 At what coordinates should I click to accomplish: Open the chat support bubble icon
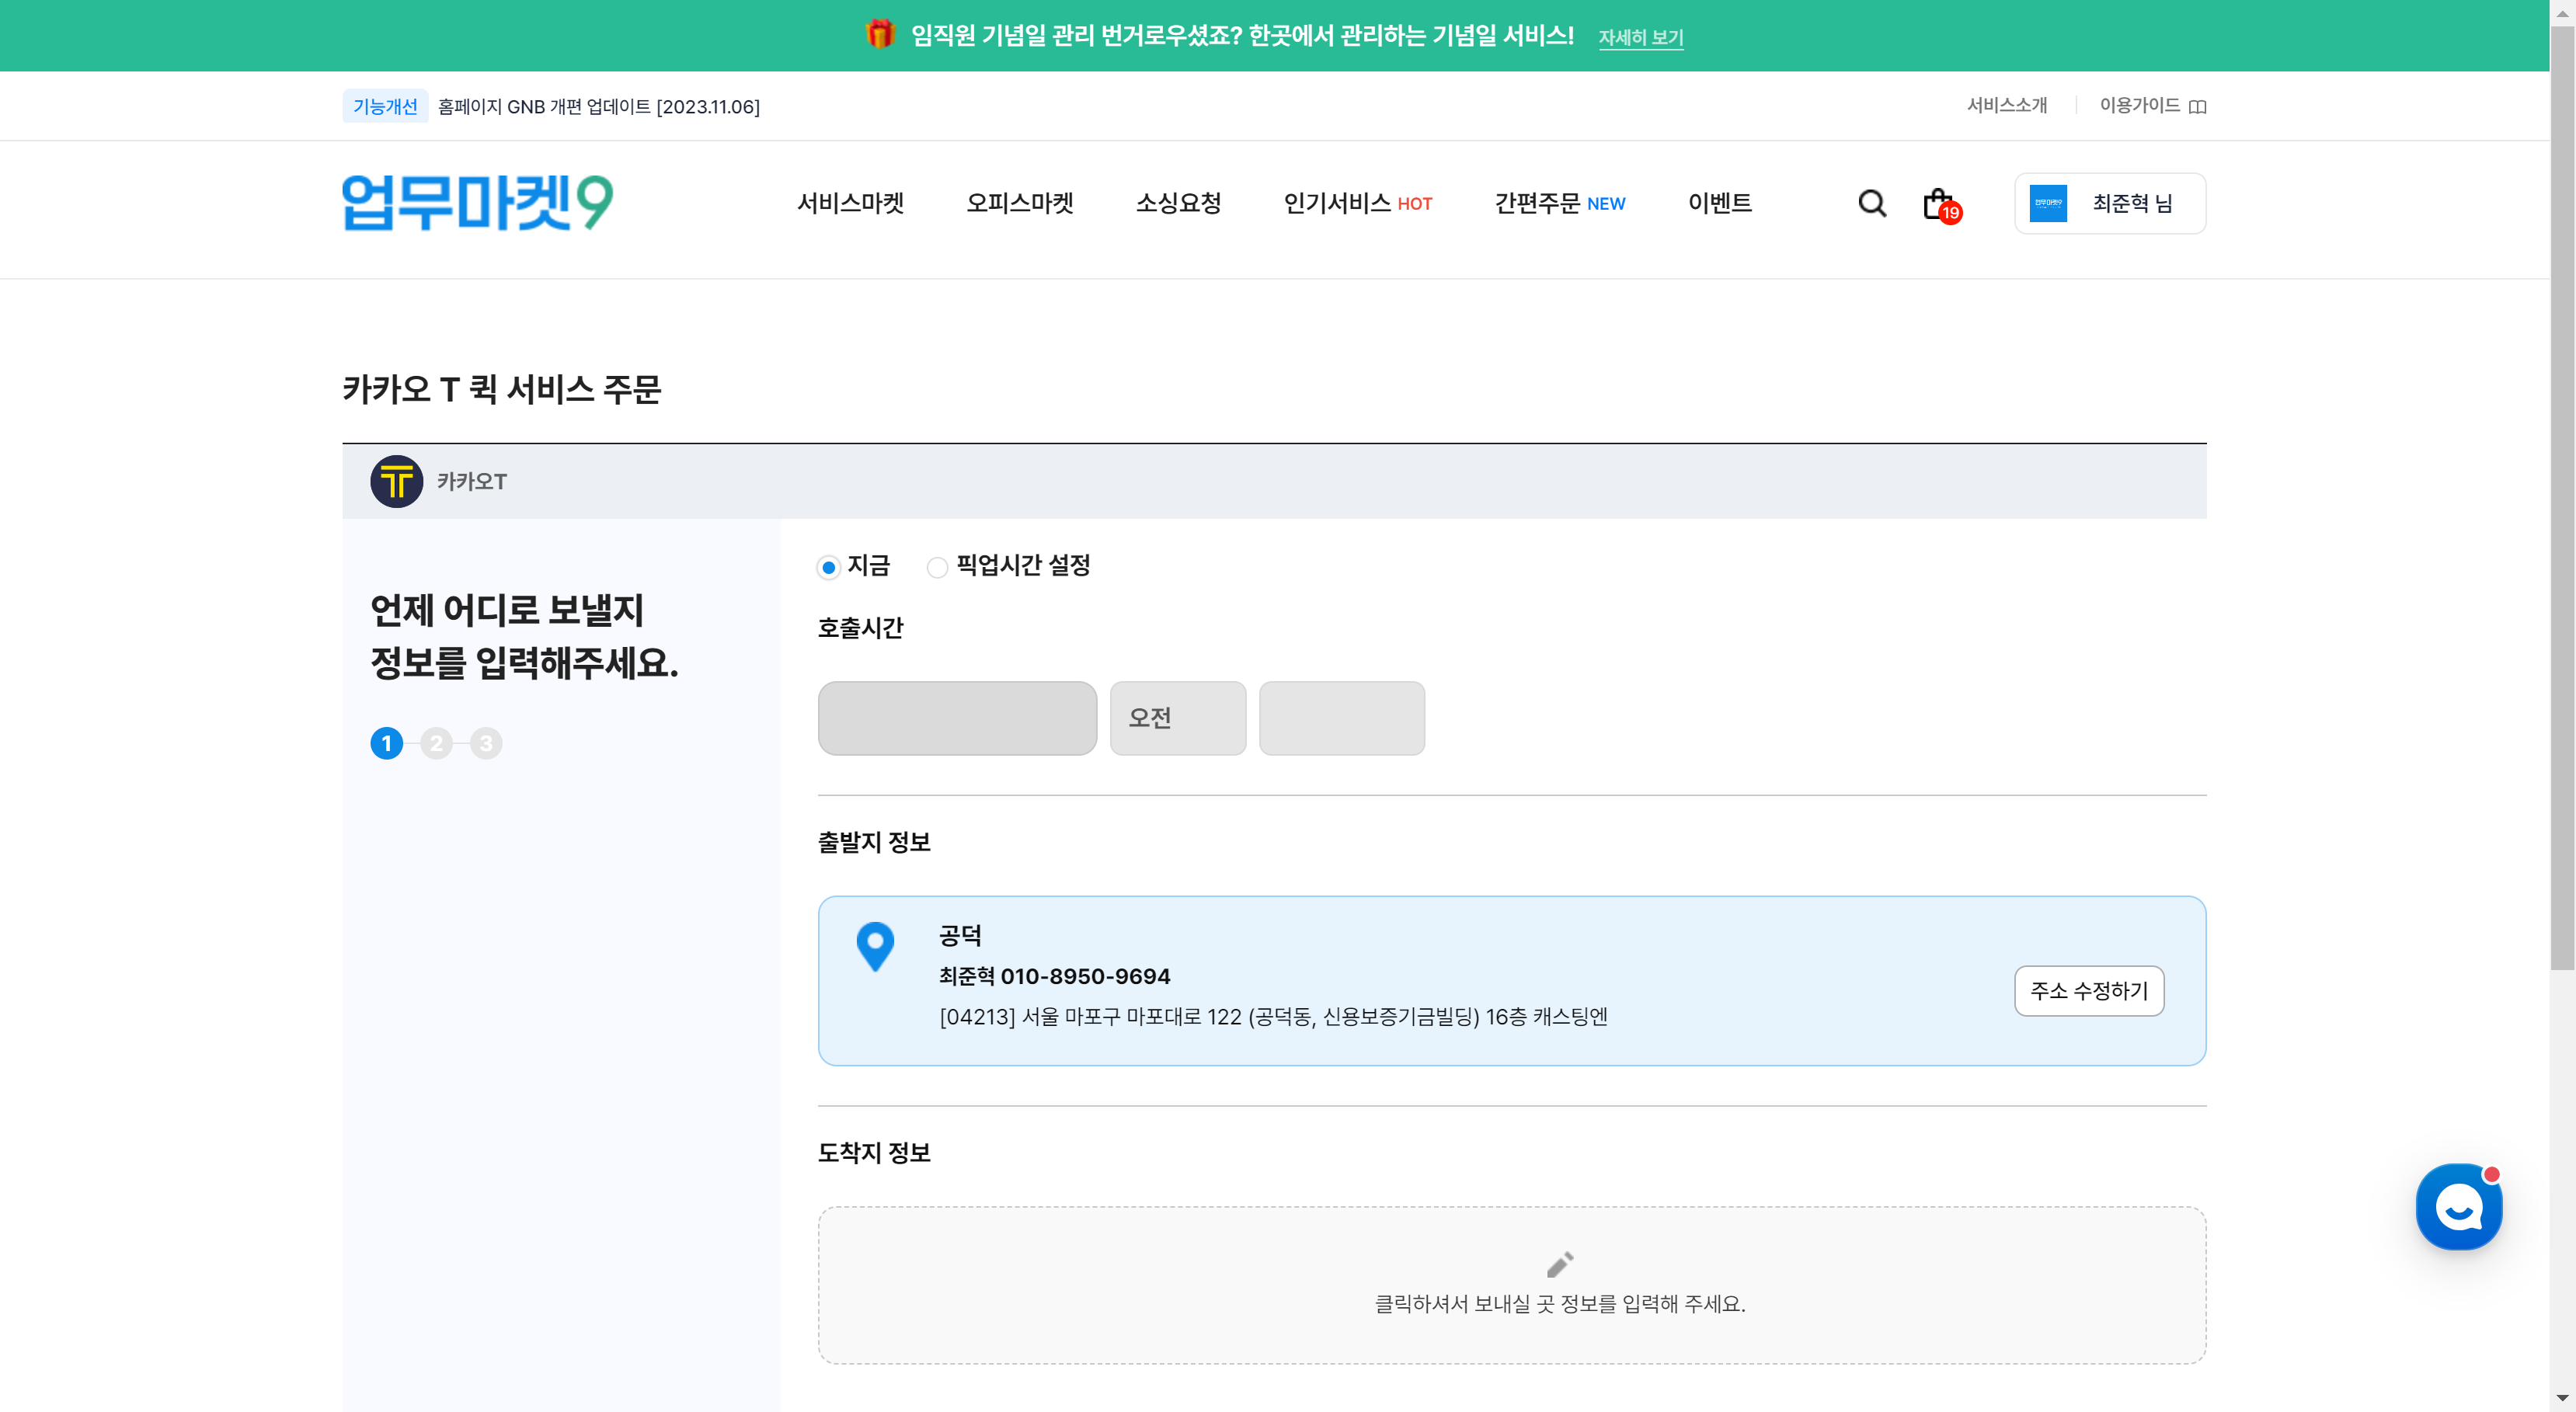tap(2459, 1206)
